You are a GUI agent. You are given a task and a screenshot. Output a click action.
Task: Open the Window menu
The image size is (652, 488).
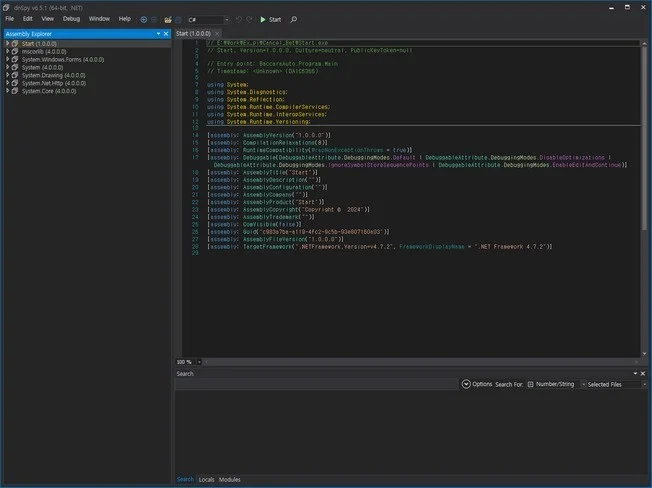click(x=99, y=19)
